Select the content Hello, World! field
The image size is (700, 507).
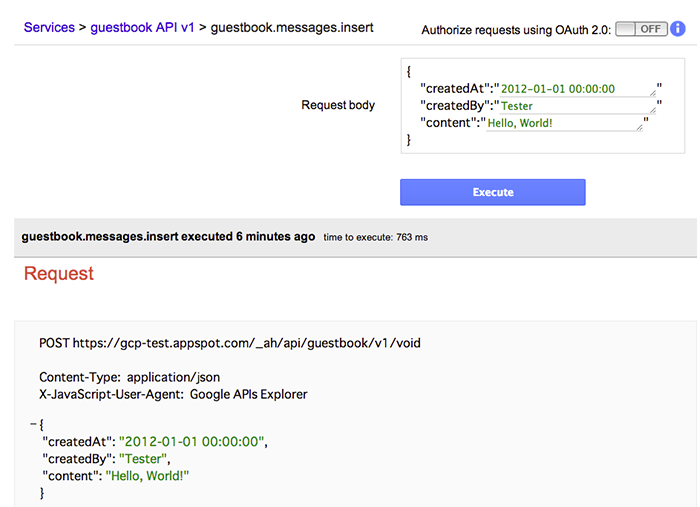tap(564, 123)
